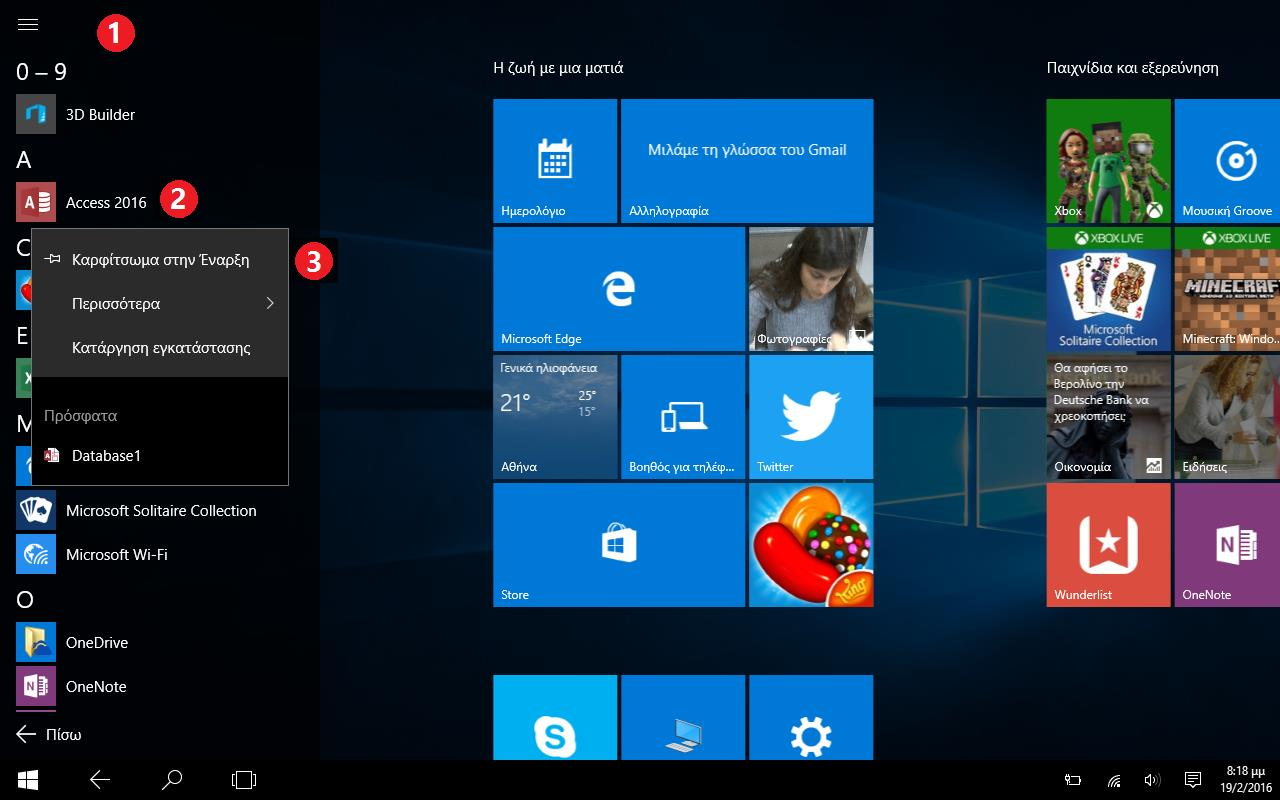Open the Φωτογραφίες photos tile
Screen dimensions: 1280x800
pos(811,289)
